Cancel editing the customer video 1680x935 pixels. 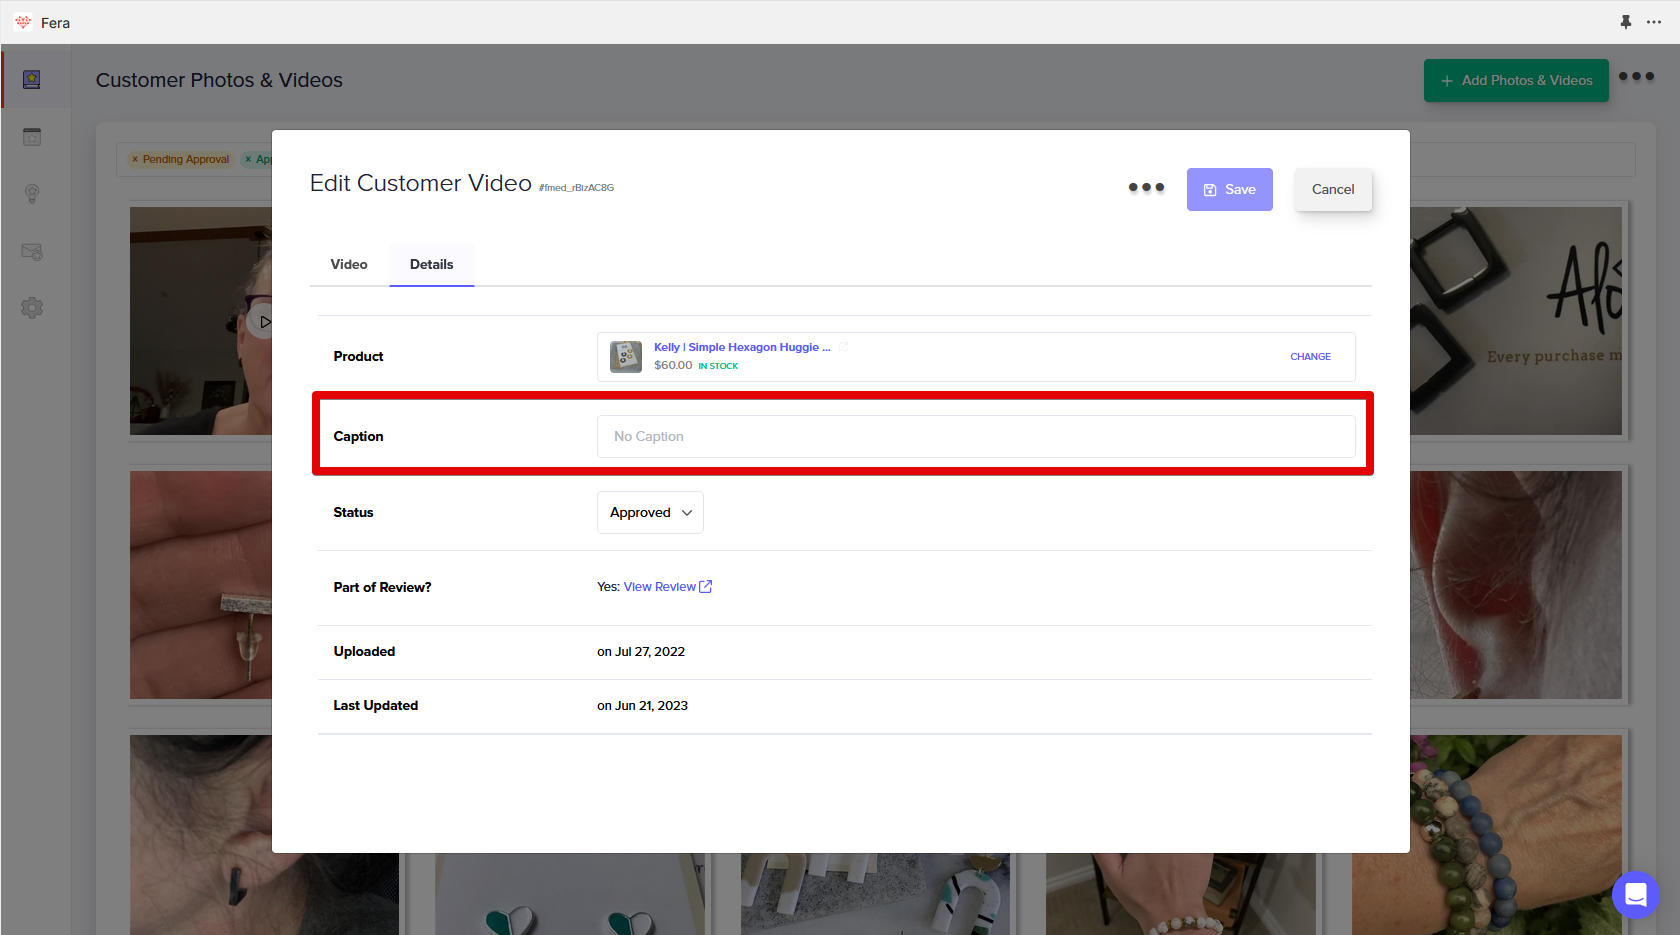1332,189
